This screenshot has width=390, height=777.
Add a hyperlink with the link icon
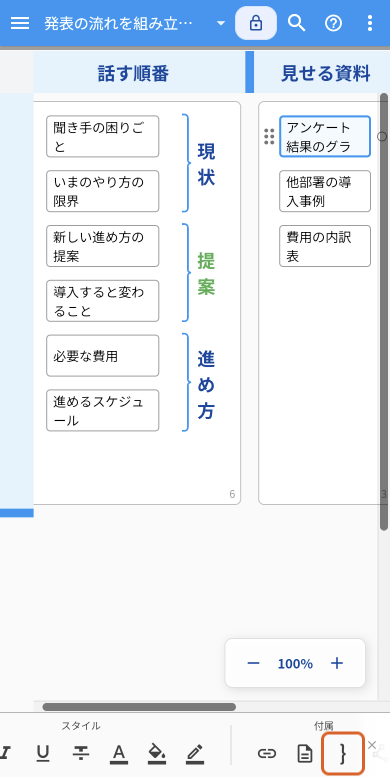coord(267,754)
